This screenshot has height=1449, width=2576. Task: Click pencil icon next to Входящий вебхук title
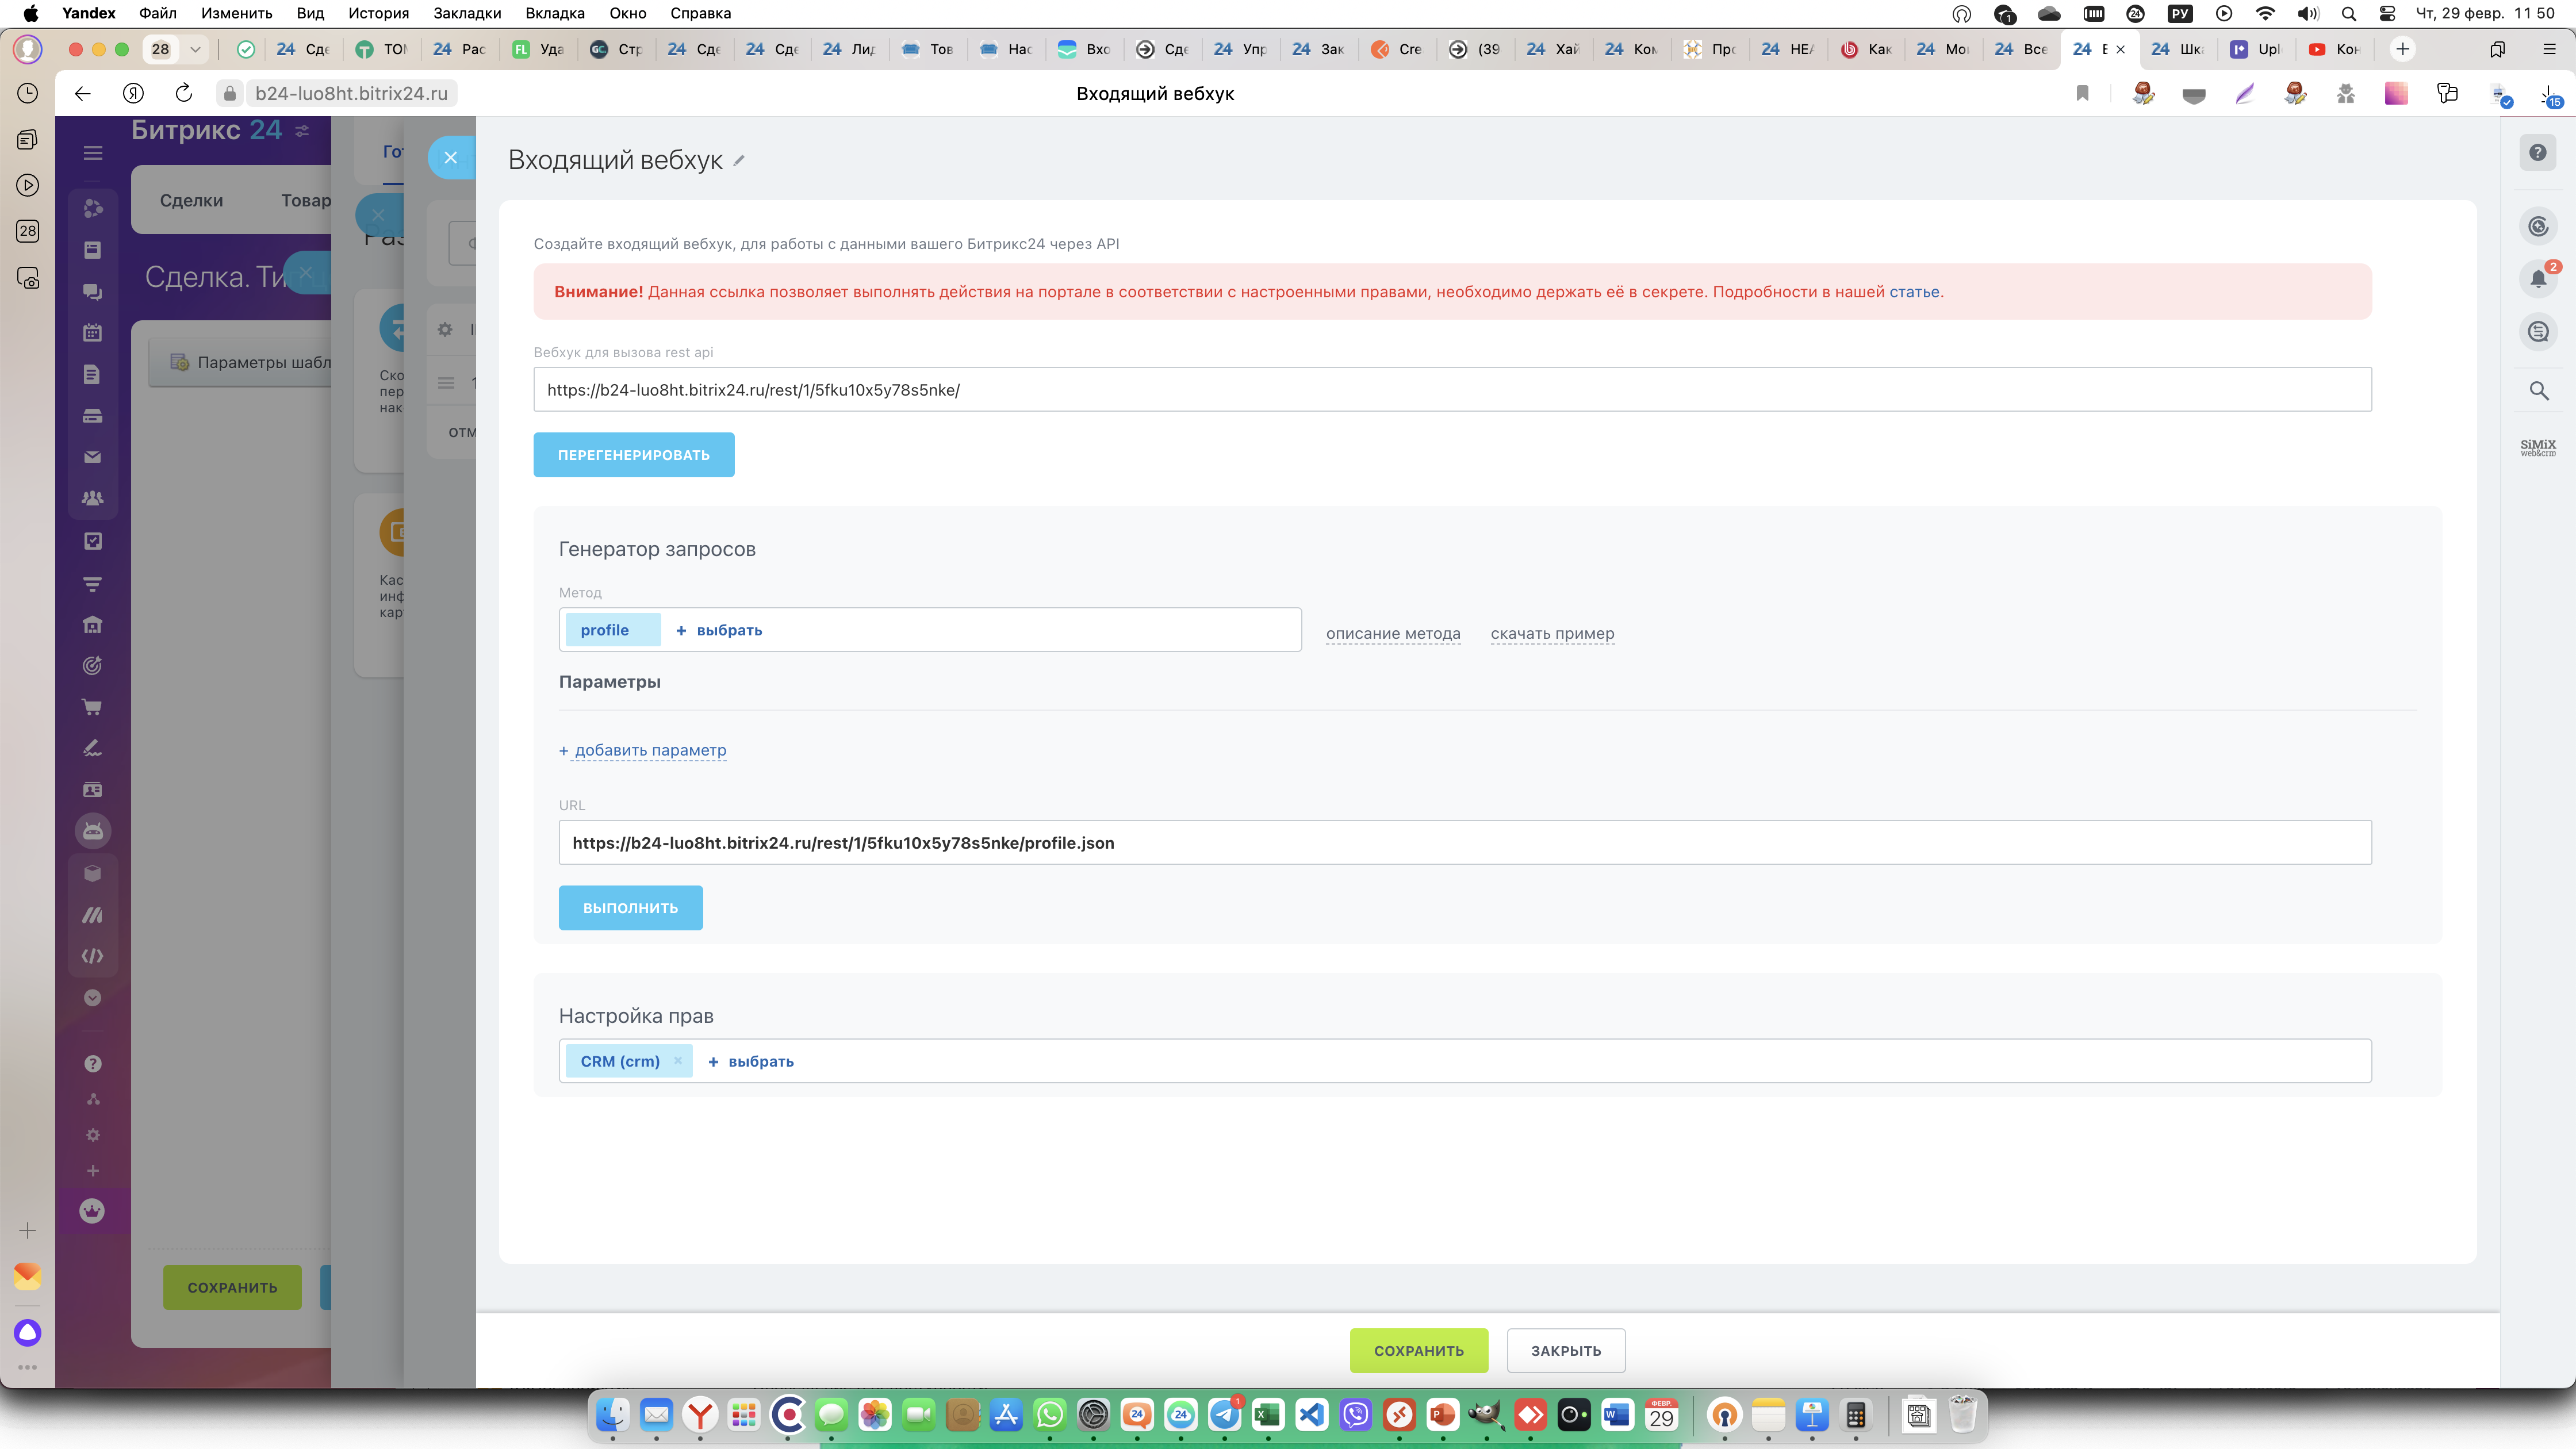point(739,161)
